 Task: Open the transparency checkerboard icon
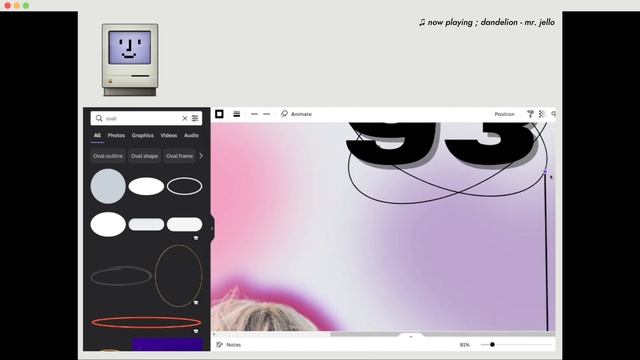542,114
